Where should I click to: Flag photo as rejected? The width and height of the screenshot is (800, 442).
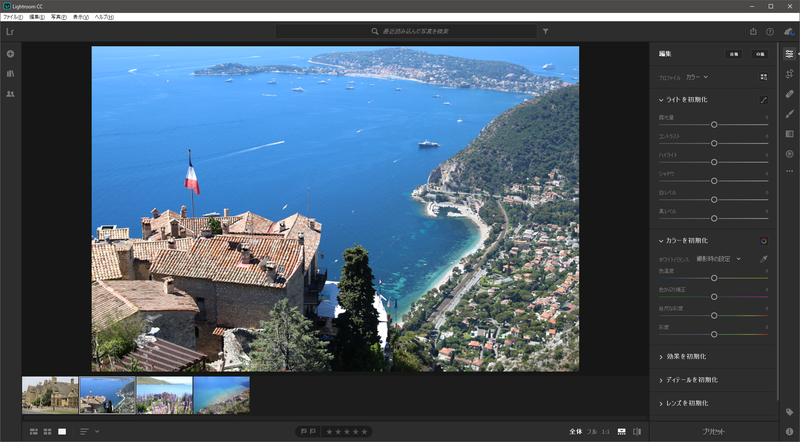313,432
